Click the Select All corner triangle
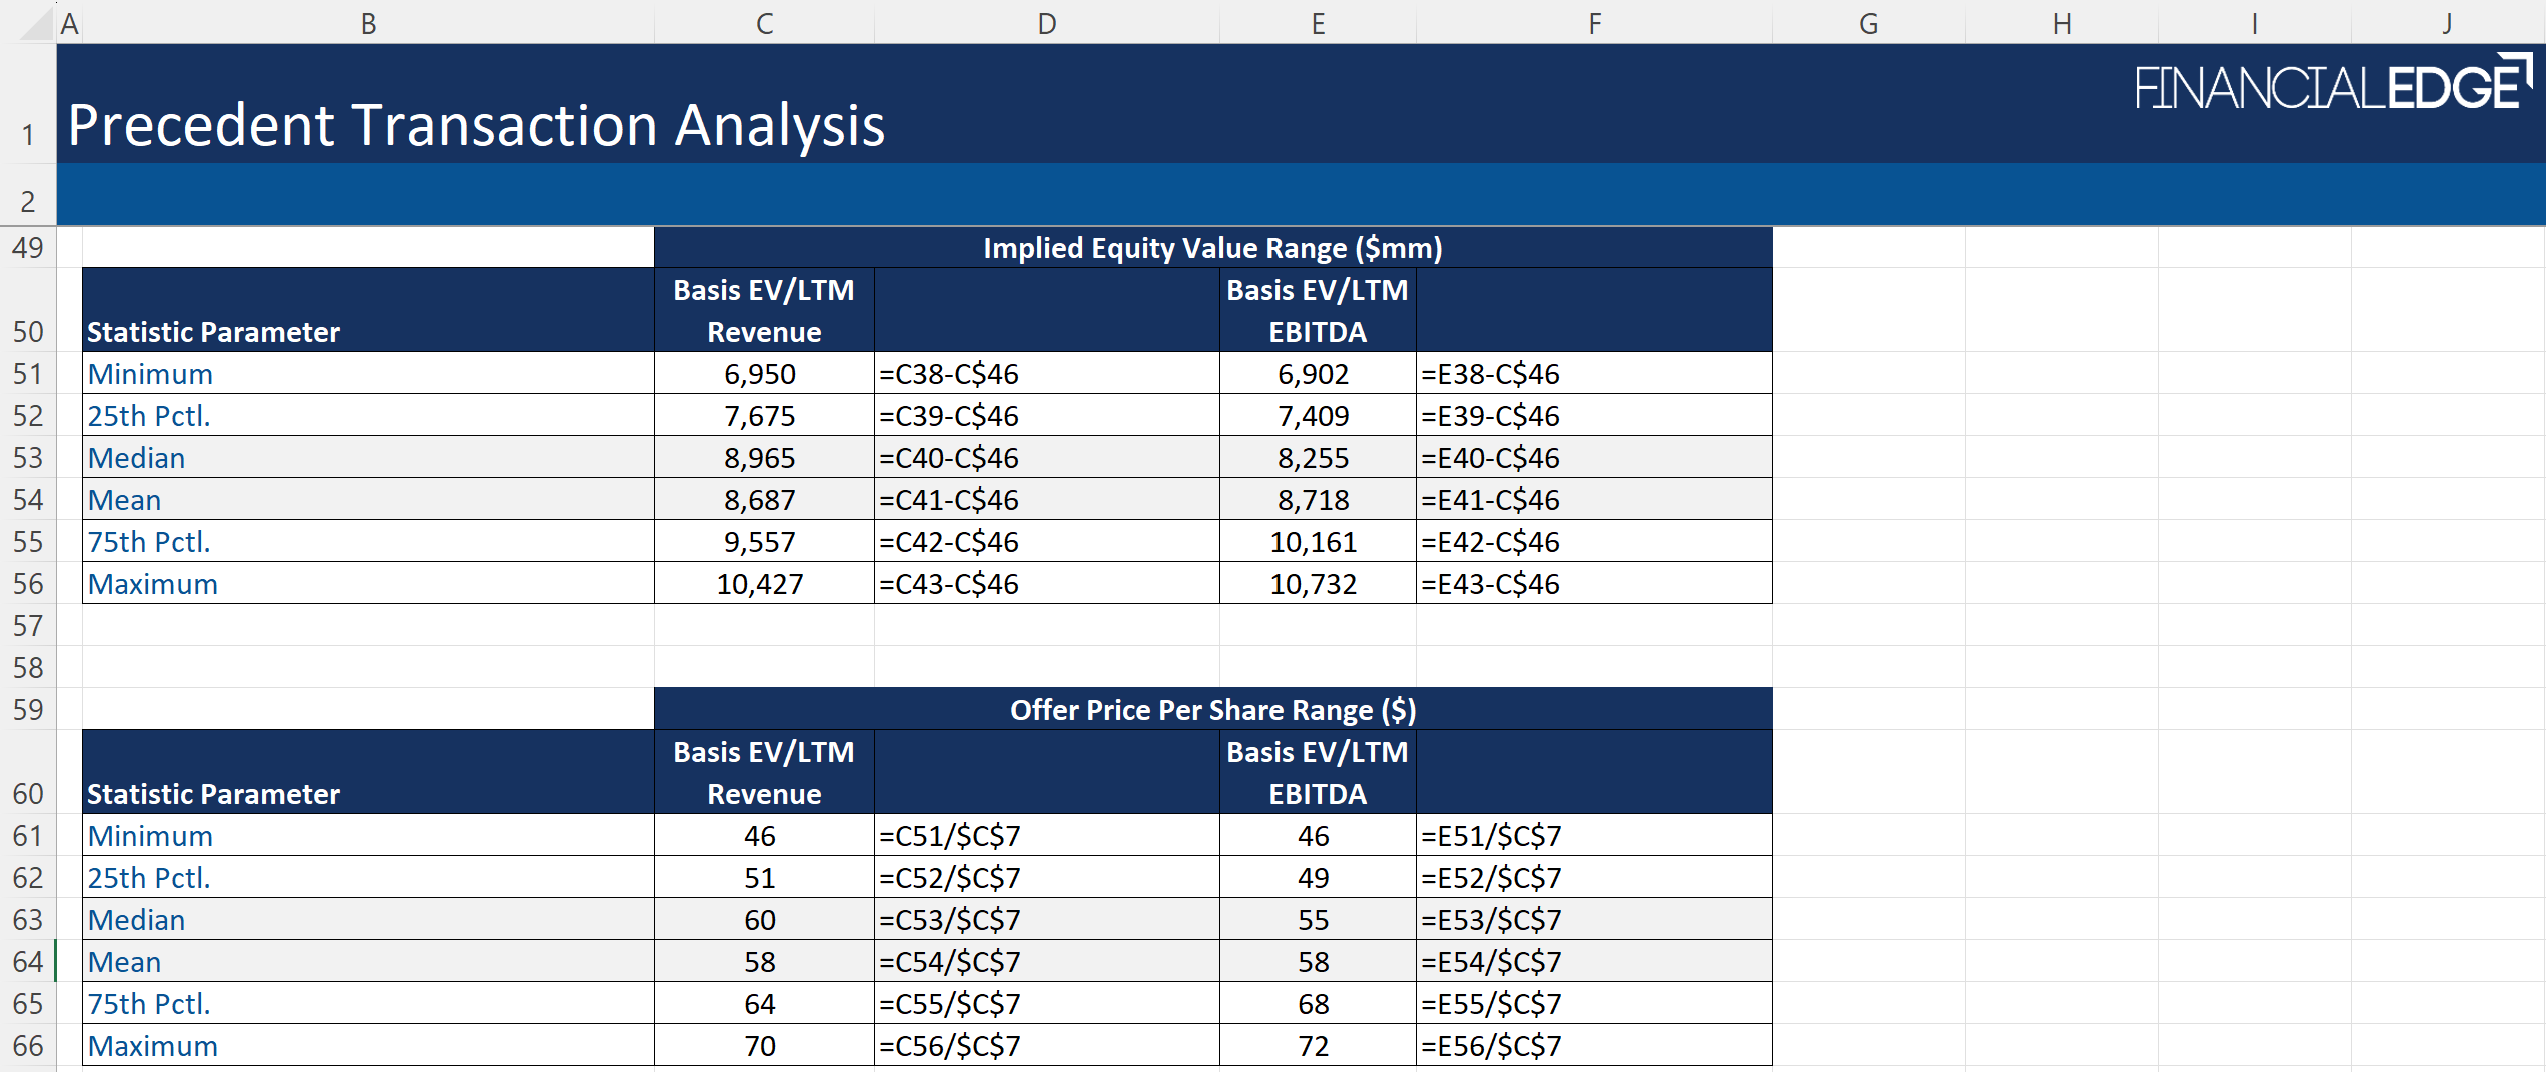 coord(36,24)
